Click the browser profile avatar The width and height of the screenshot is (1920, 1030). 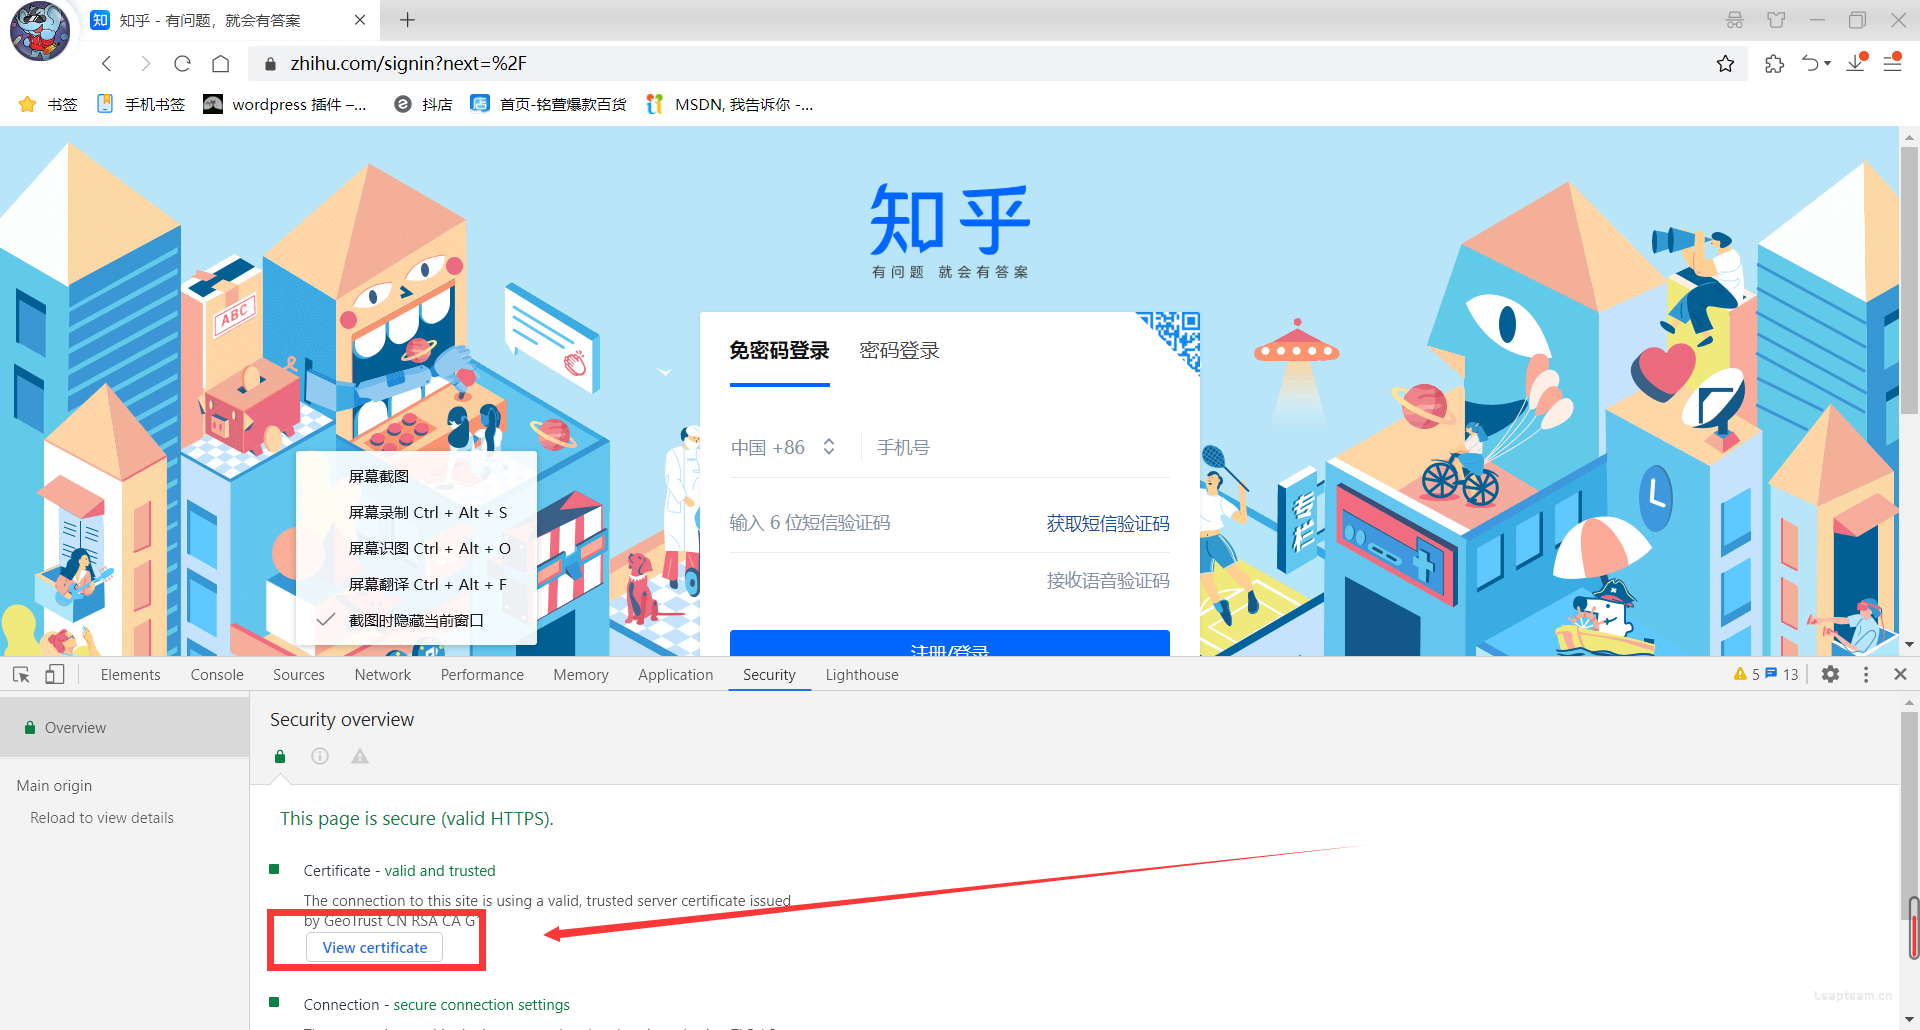coord(40,30)
